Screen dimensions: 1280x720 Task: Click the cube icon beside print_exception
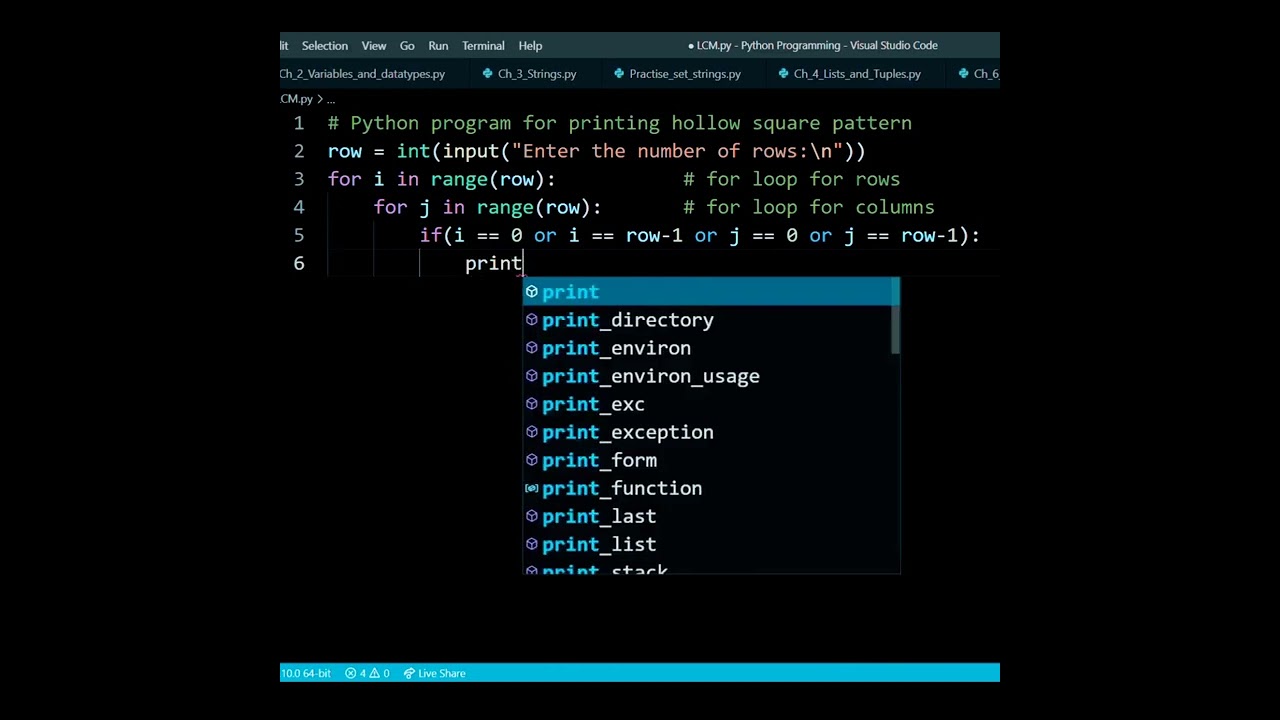(532, 432)
